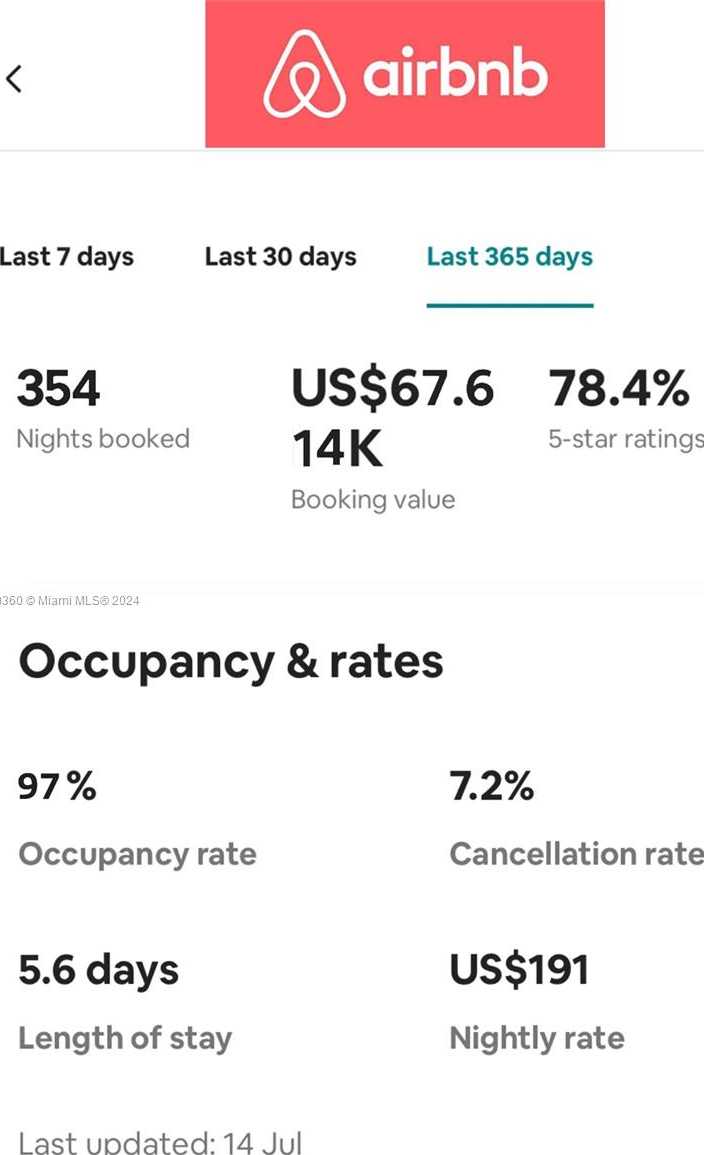Click the US$191 nightly rate value

(519, 970)
